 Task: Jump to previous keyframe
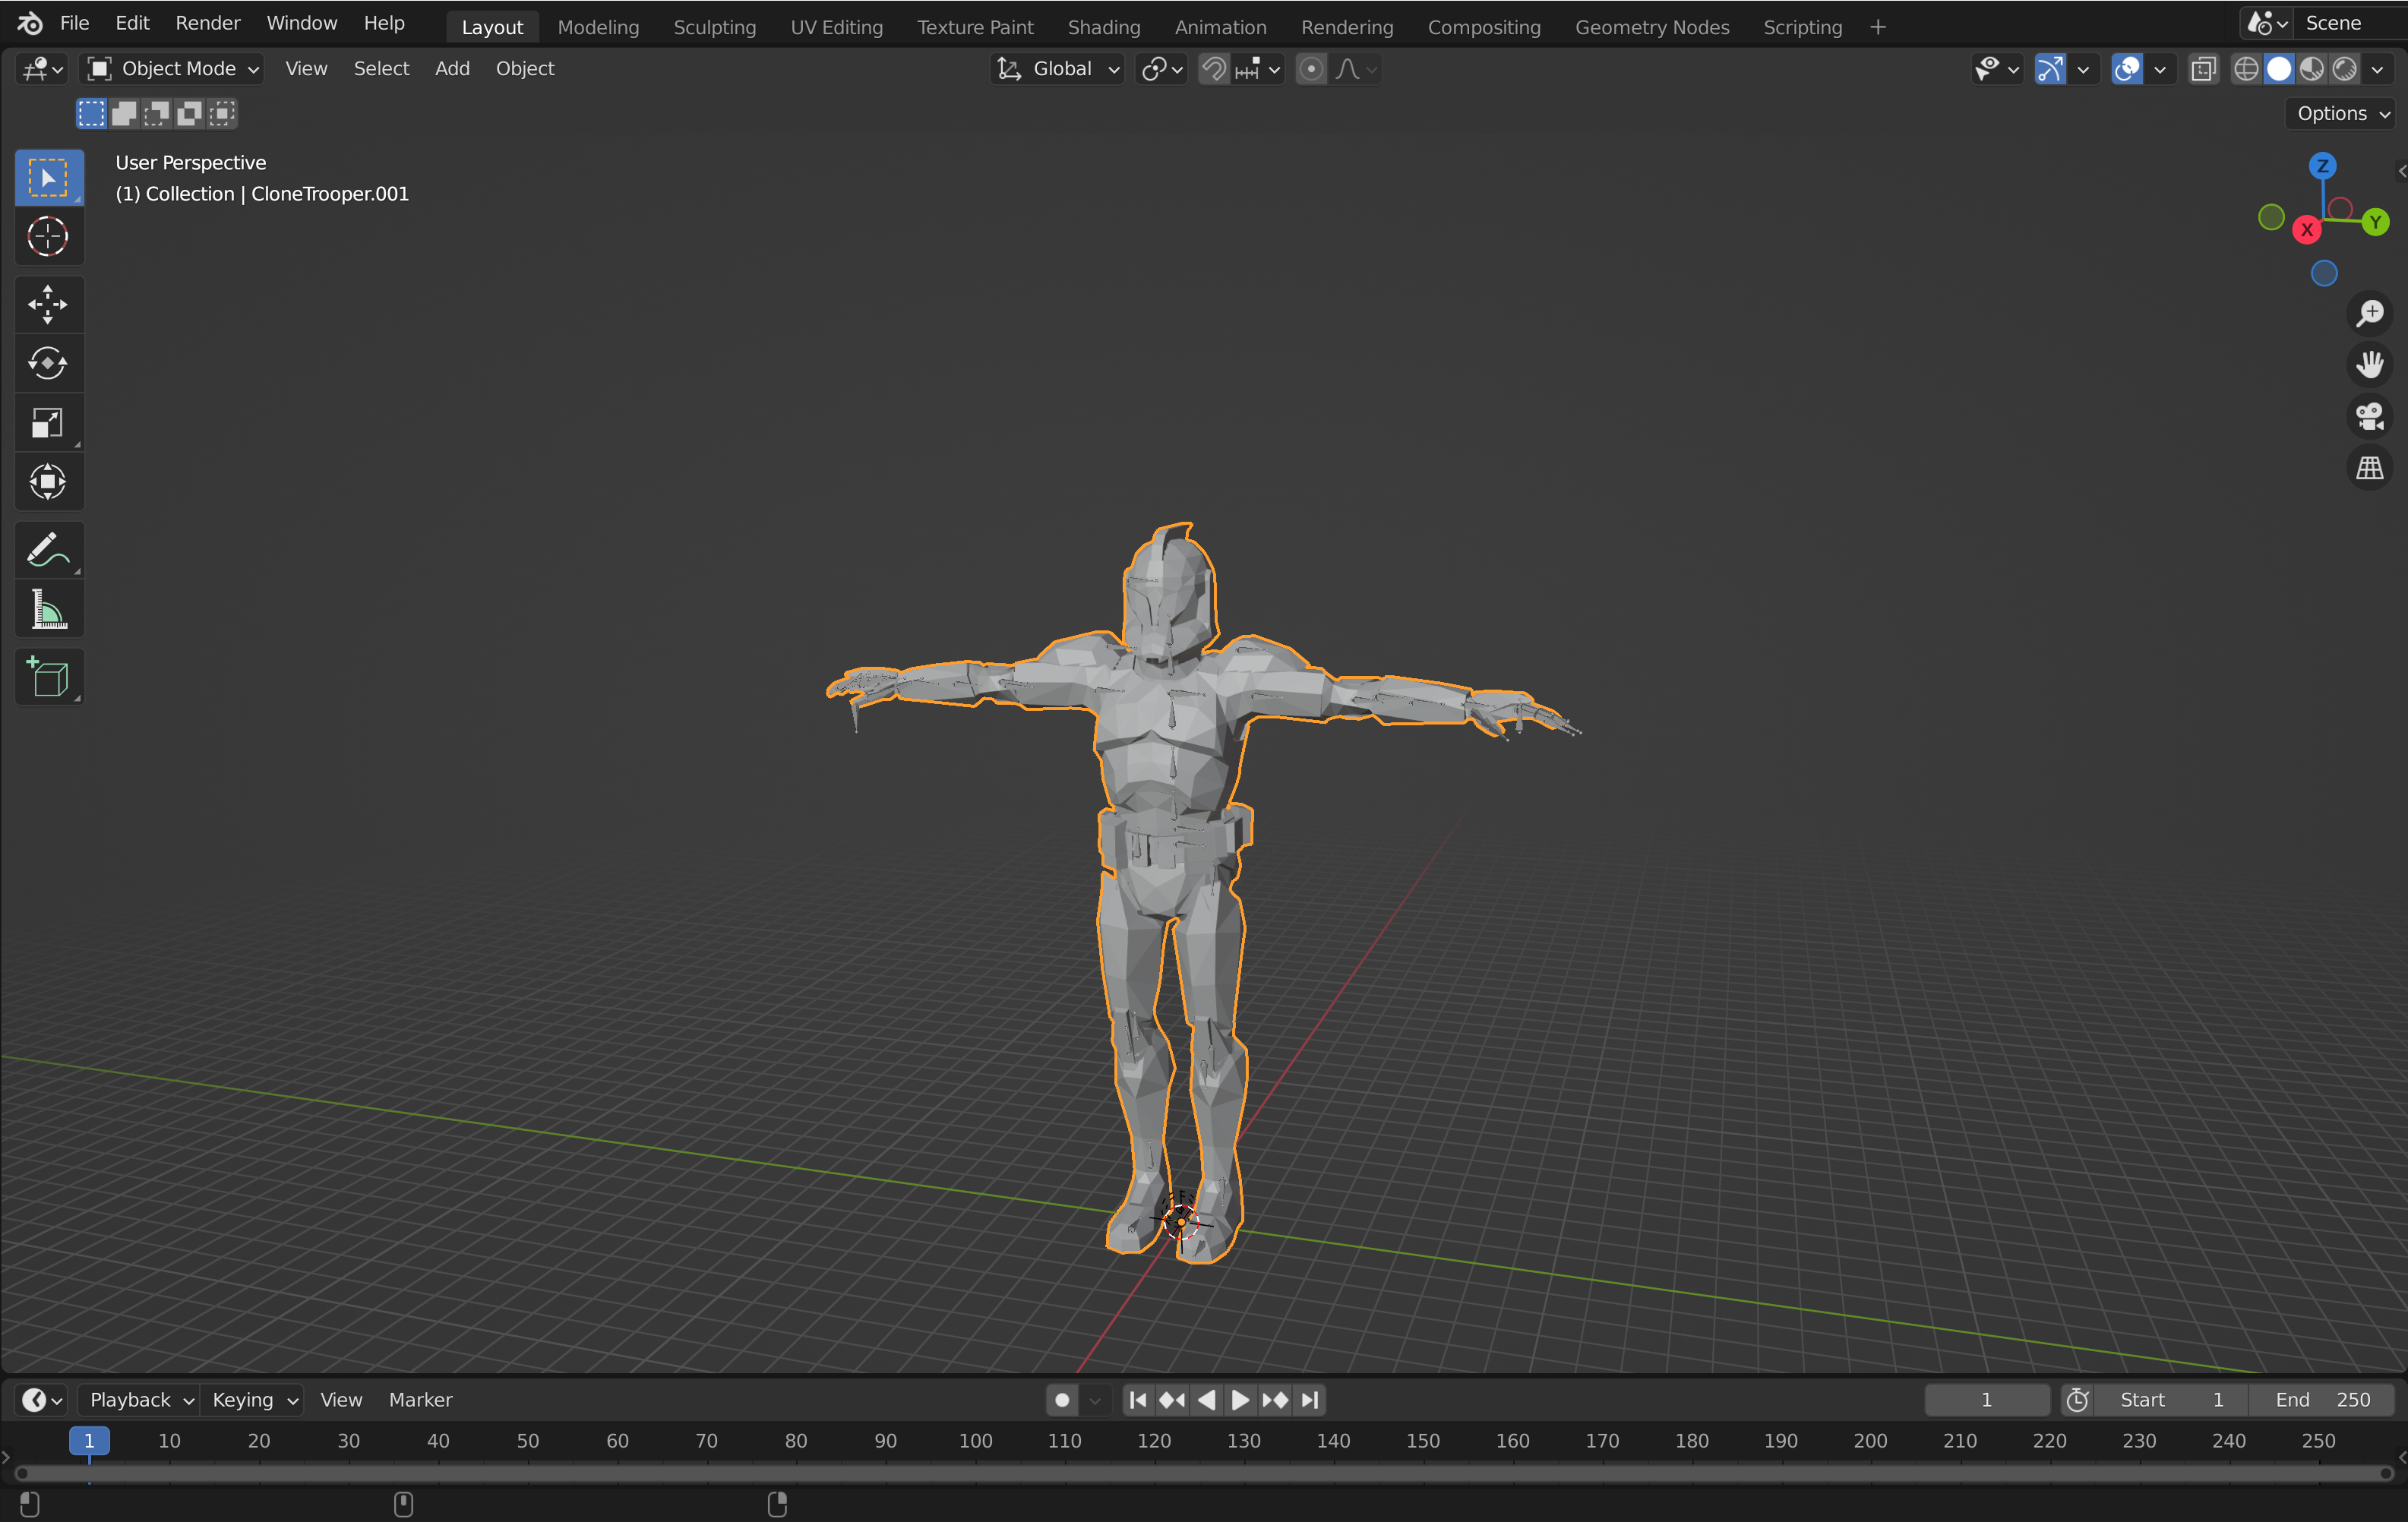tap(1172, 1400)
